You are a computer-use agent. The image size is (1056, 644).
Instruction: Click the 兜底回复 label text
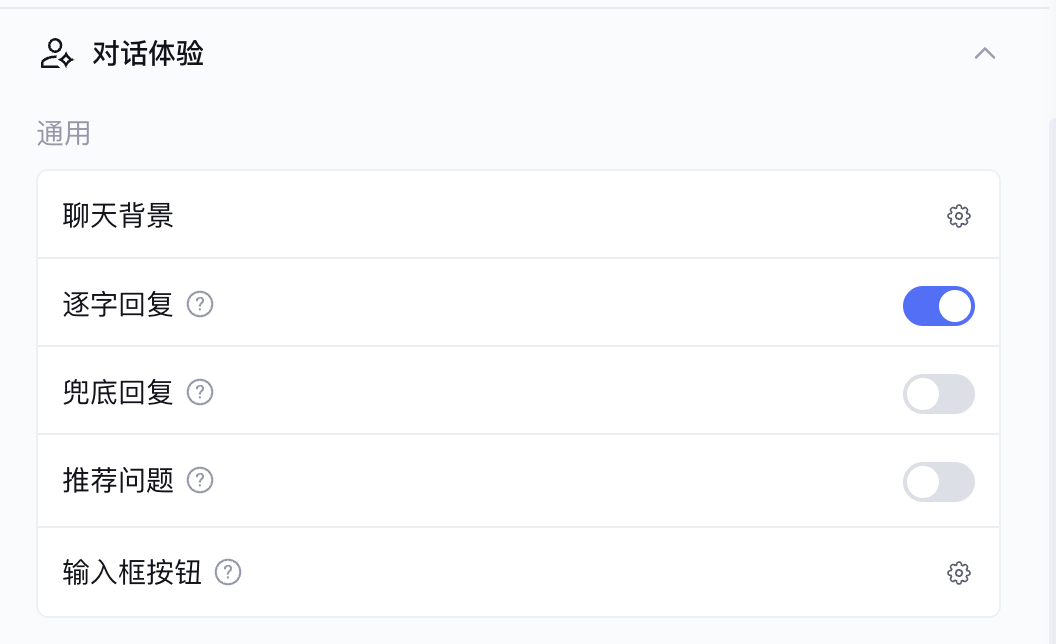[x=118, y=392]
